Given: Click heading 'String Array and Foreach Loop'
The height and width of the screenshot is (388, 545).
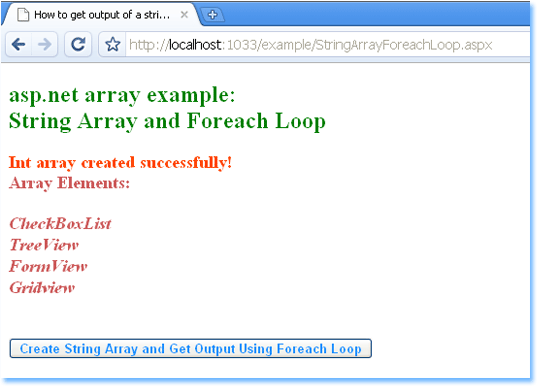Looking at the screenshot, I should pyautogui.click(x=167, y=121).
